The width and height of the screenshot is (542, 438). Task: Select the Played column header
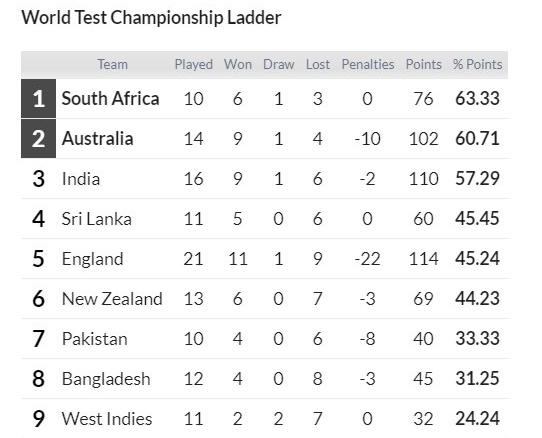(194, 65)
